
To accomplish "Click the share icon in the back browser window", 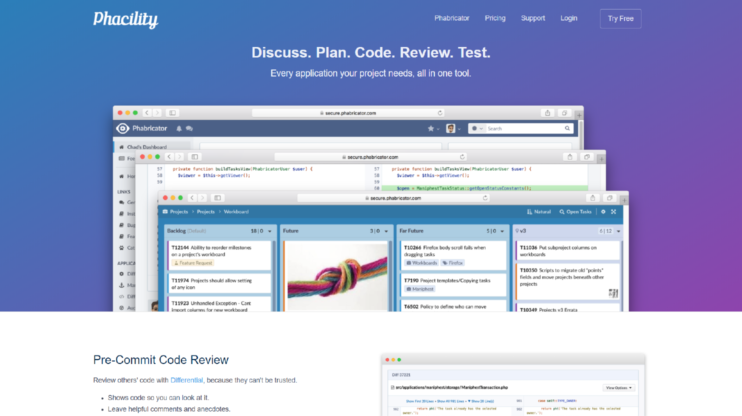I will (548, 113).
